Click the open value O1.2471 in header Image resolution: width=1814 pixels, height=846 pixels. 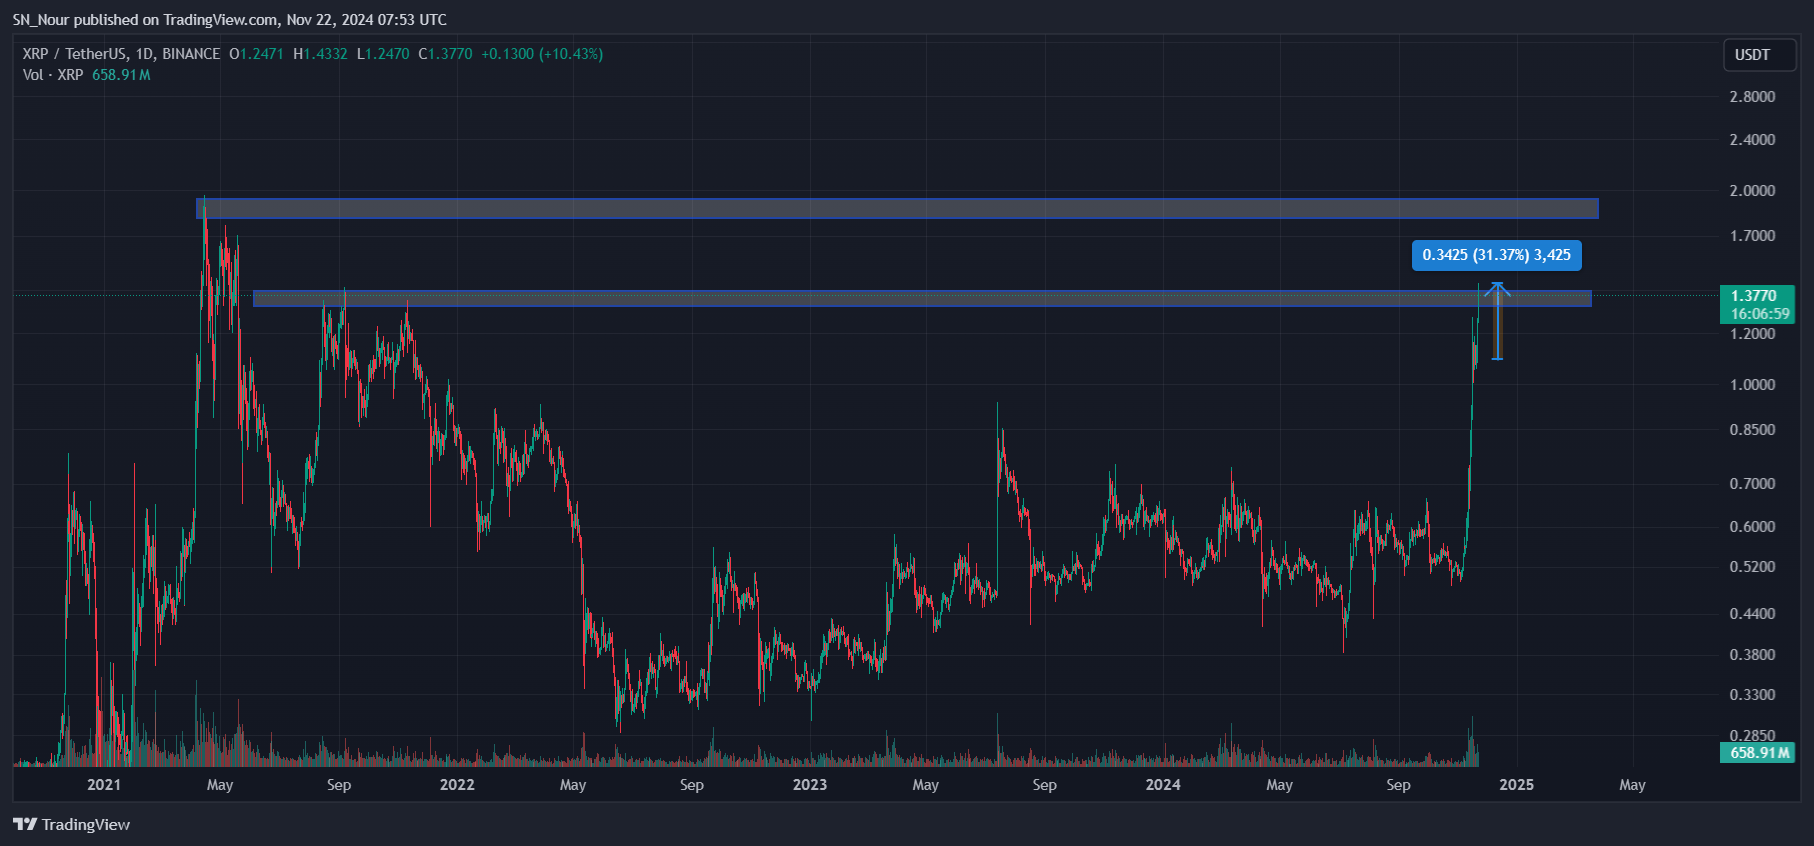click(x=256, y=54)
